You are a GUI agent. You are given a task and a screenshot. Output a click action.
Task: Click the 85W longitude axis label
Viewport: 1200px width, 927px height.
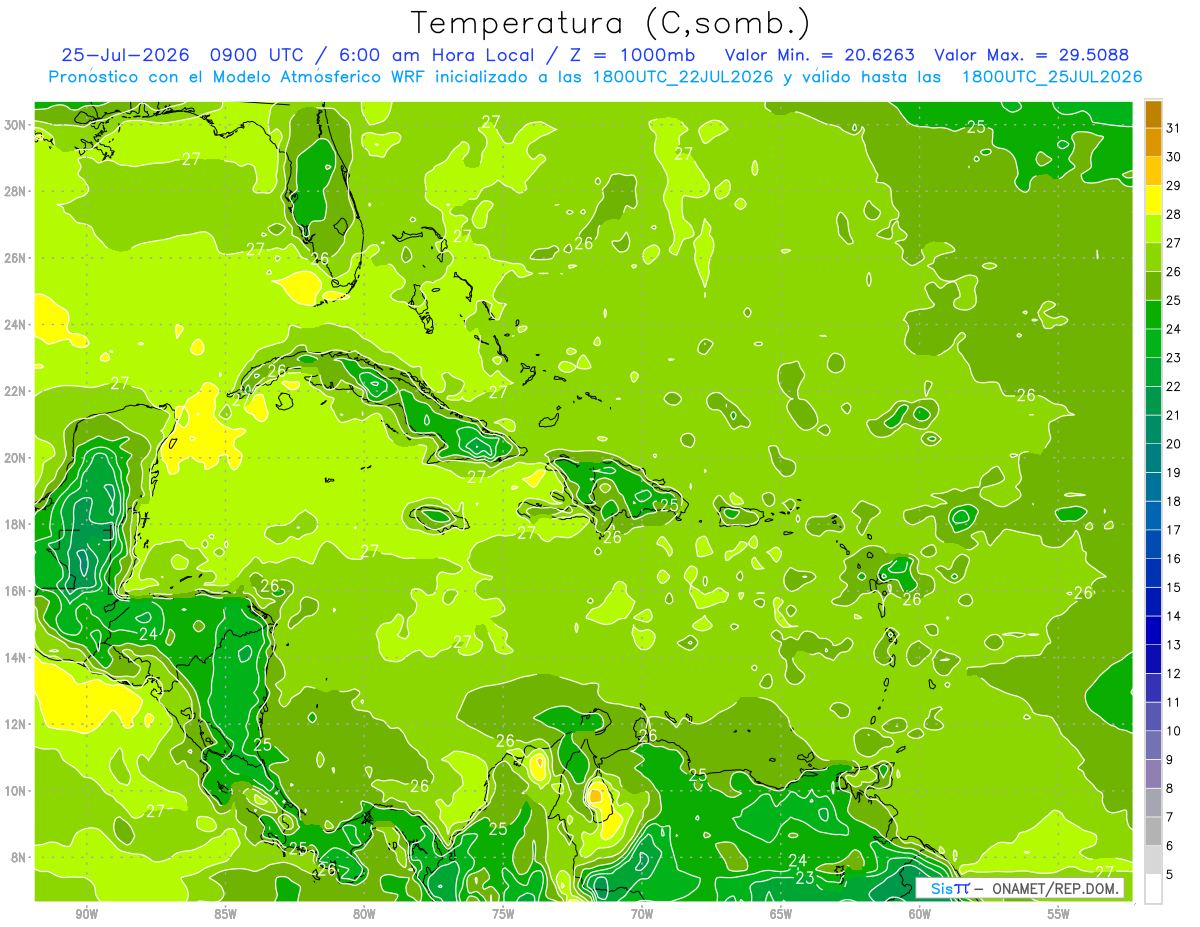[225, 914]
